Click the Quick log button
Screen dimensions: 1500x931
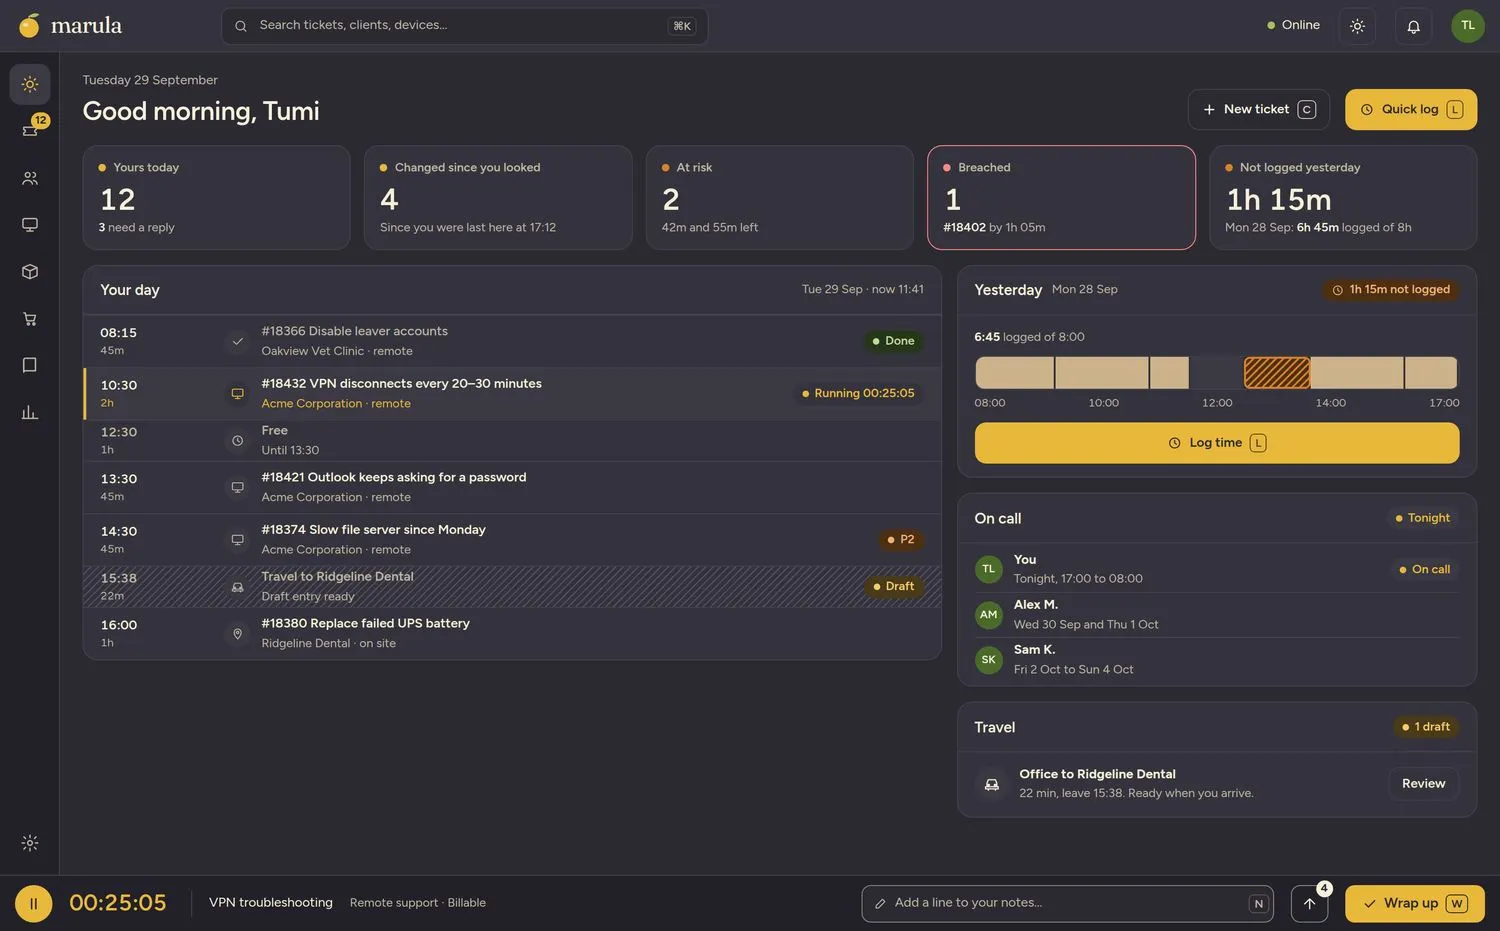click(1410, 110)
